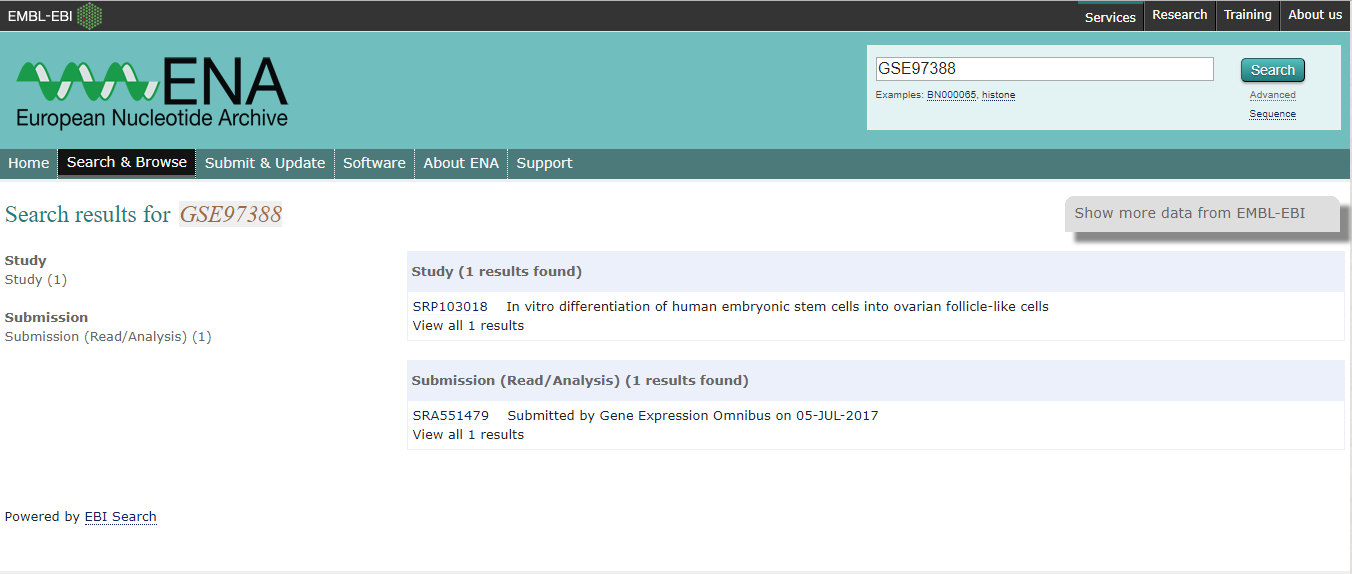Open study SRP103018 result
Viewport: 1352px width, 574px height.
point(449,307)
